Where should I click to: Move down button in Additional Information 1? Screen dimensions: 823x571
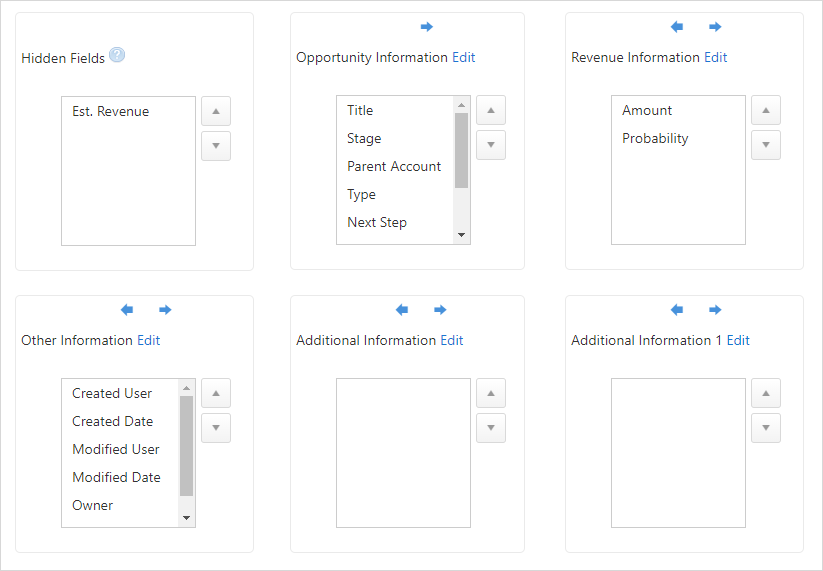pyautogui.click(x=766, y=428)
